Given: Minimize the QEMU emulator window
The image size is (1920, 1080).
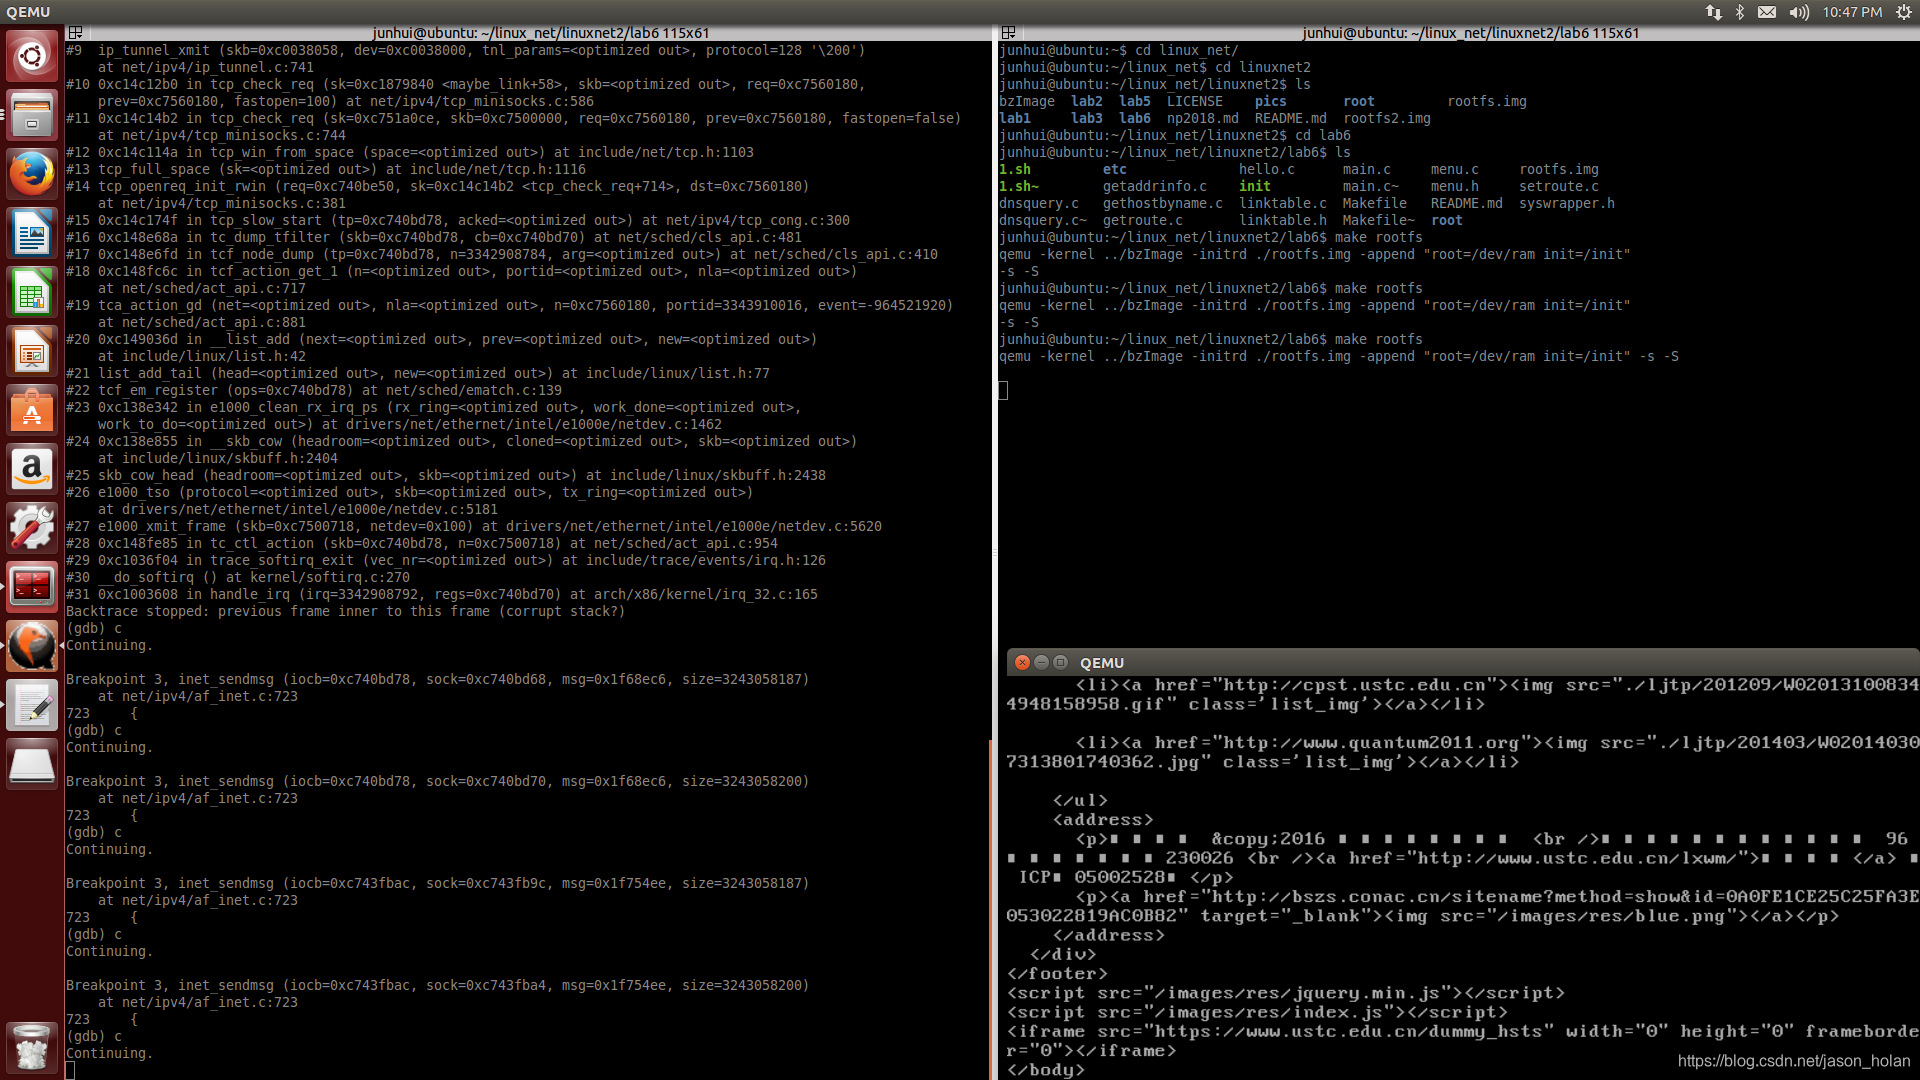Looking at the screenshot, I should pos(1041,662).
